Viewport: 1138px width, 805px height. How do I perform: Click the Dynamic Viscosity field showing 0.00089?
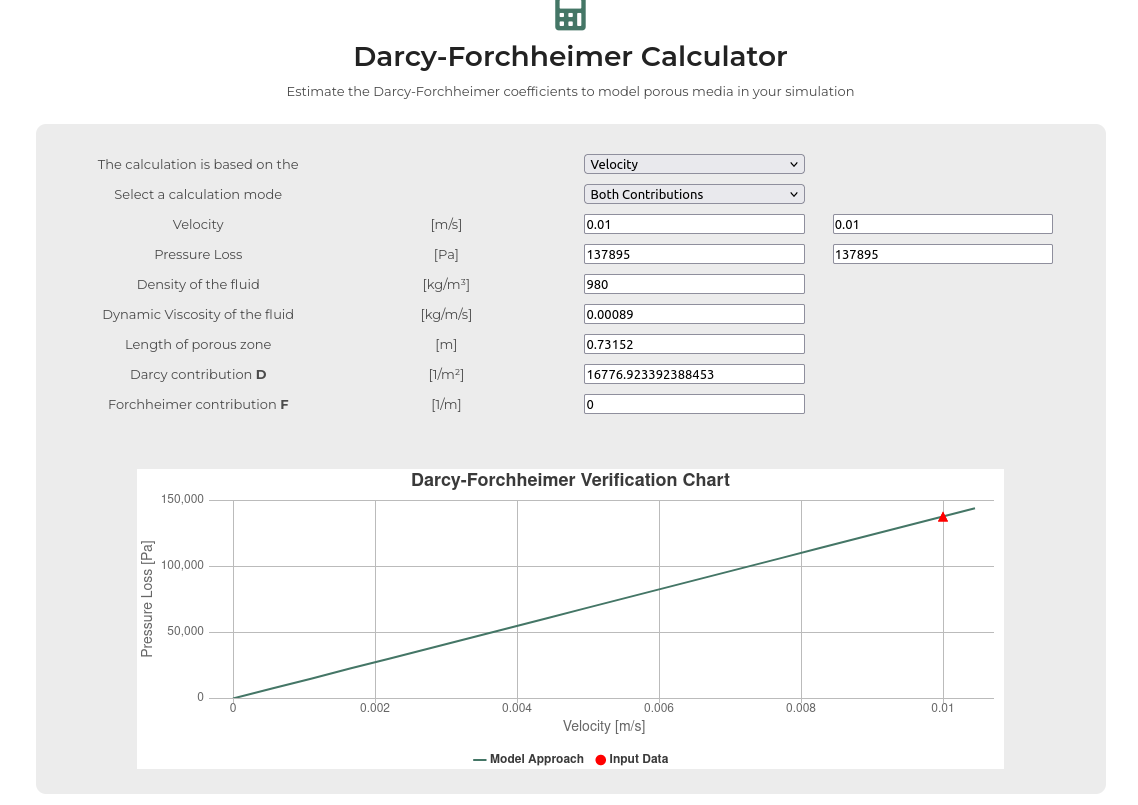694,314
